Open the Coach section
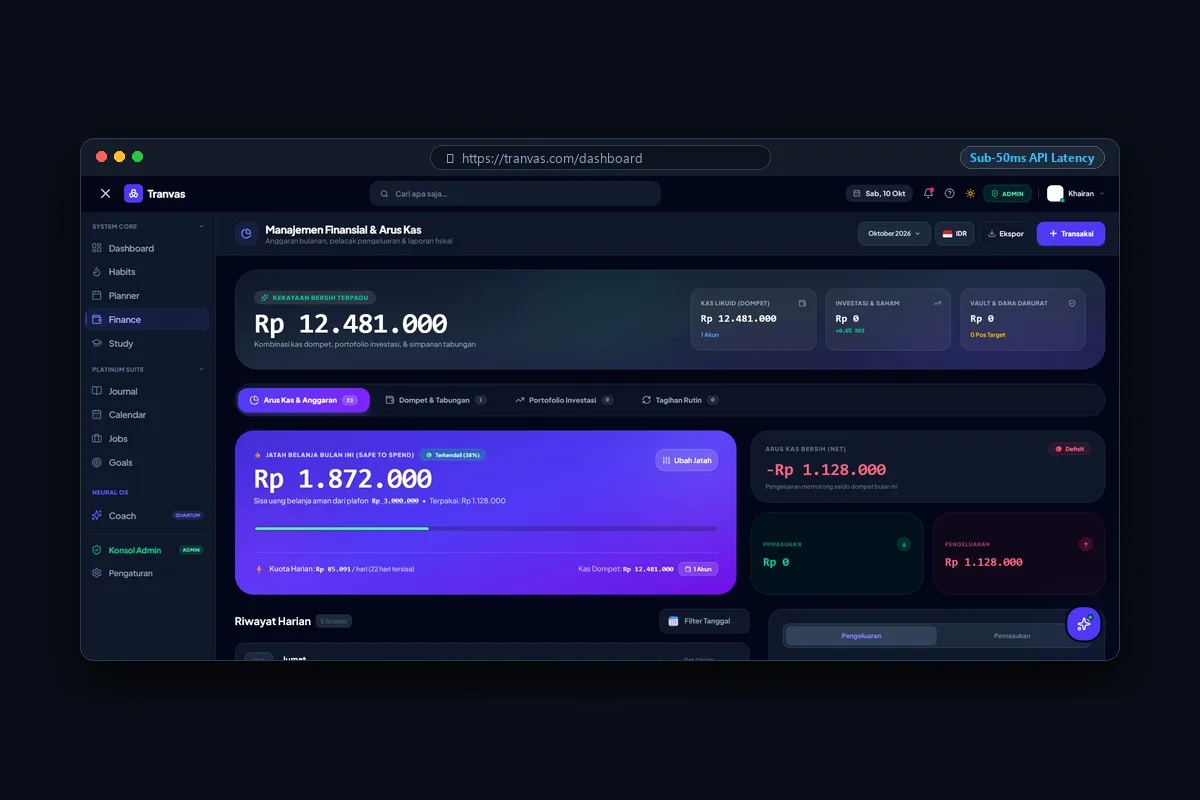The image size is (1200, 800). (x=146, y=516)
